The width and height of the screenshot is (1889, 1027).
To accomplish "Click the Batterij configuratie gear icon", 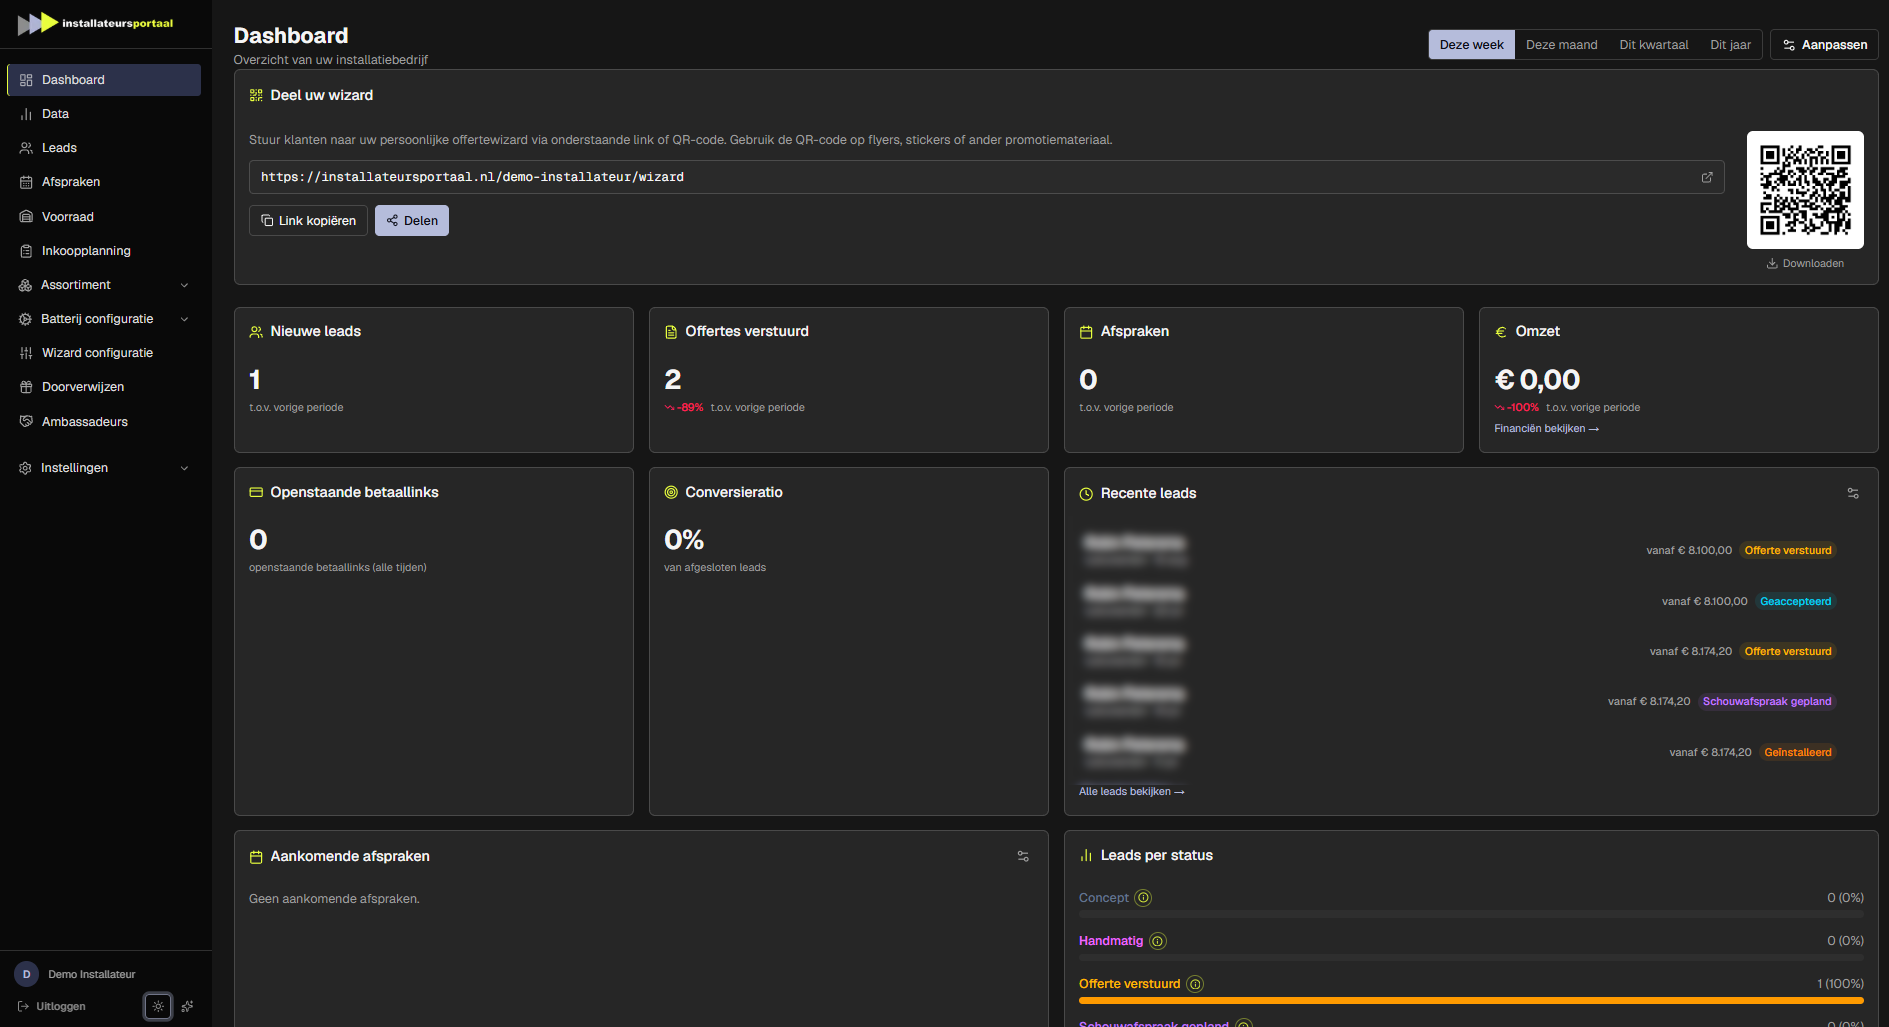I will point(25,319).
